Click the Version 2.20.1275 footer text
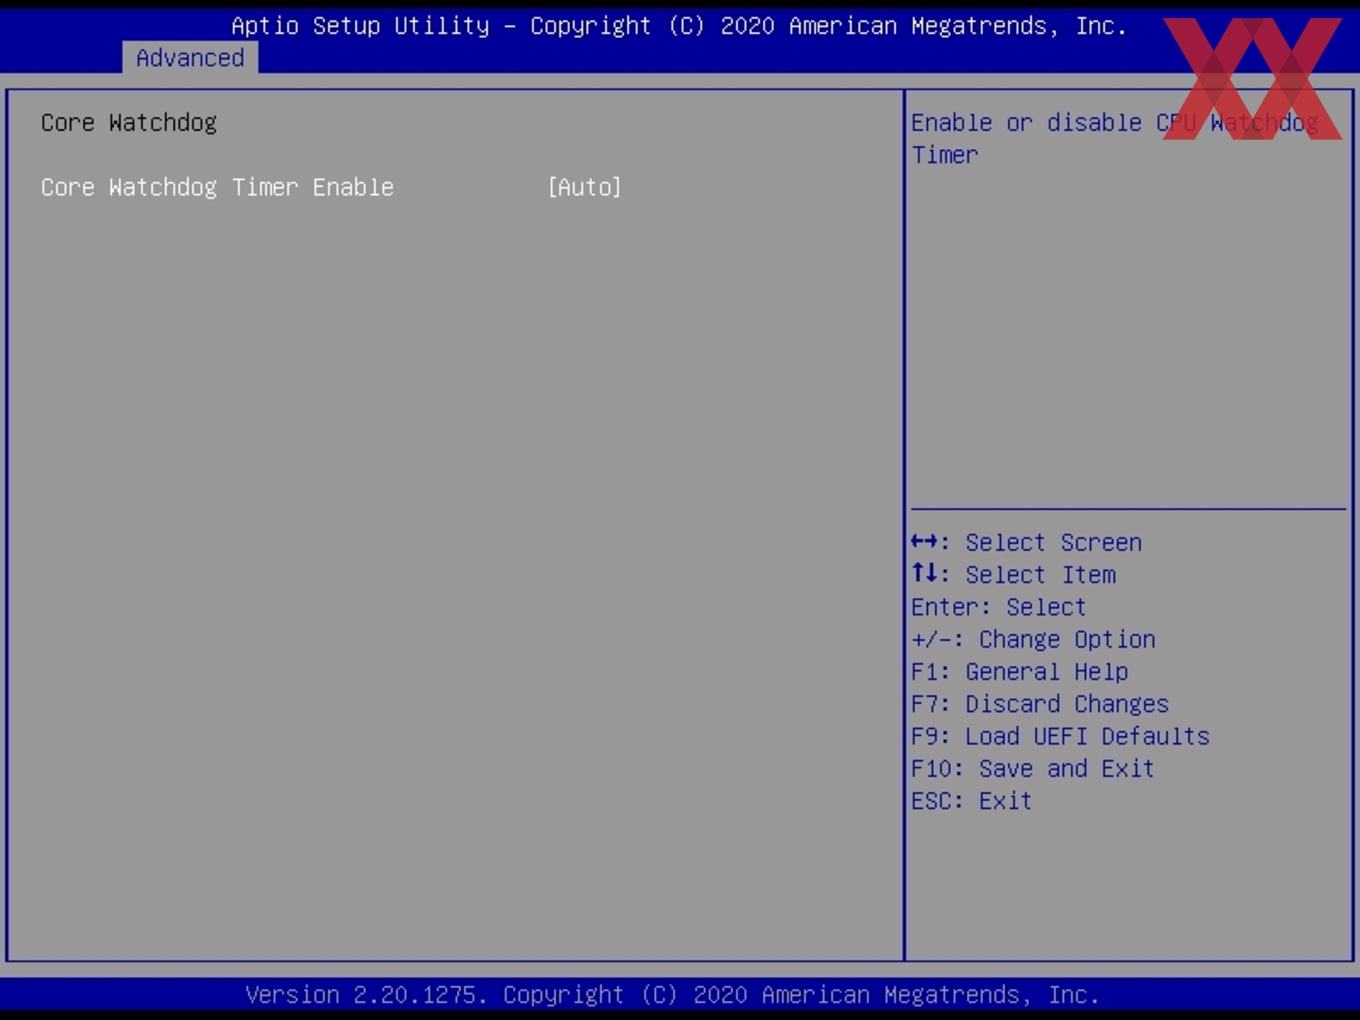Viewport: 1360px width, 1020px height. click(672, 995)
